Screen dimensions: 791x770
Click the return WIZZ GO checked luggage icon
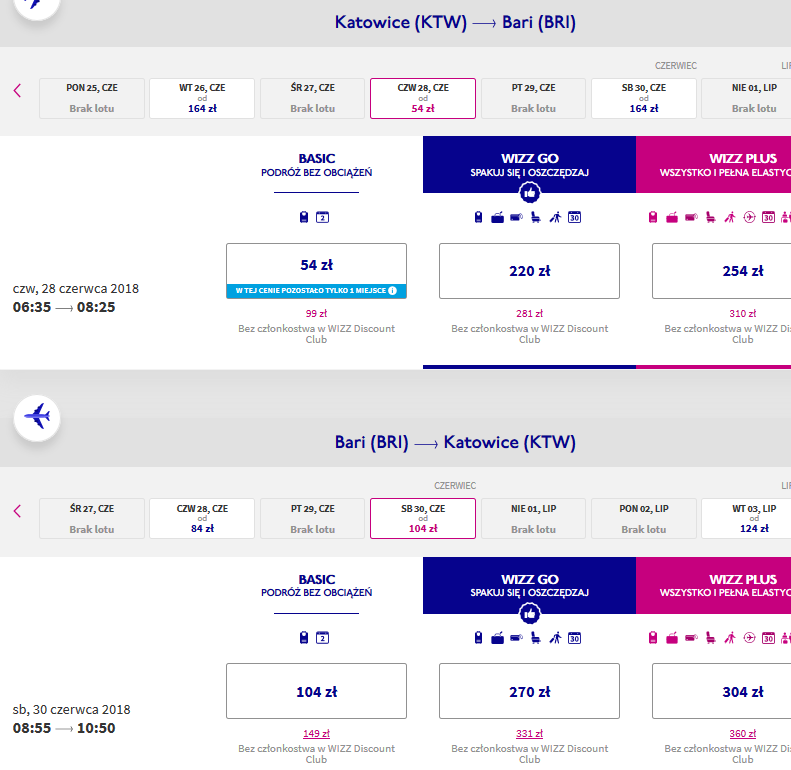coord(517,638)
